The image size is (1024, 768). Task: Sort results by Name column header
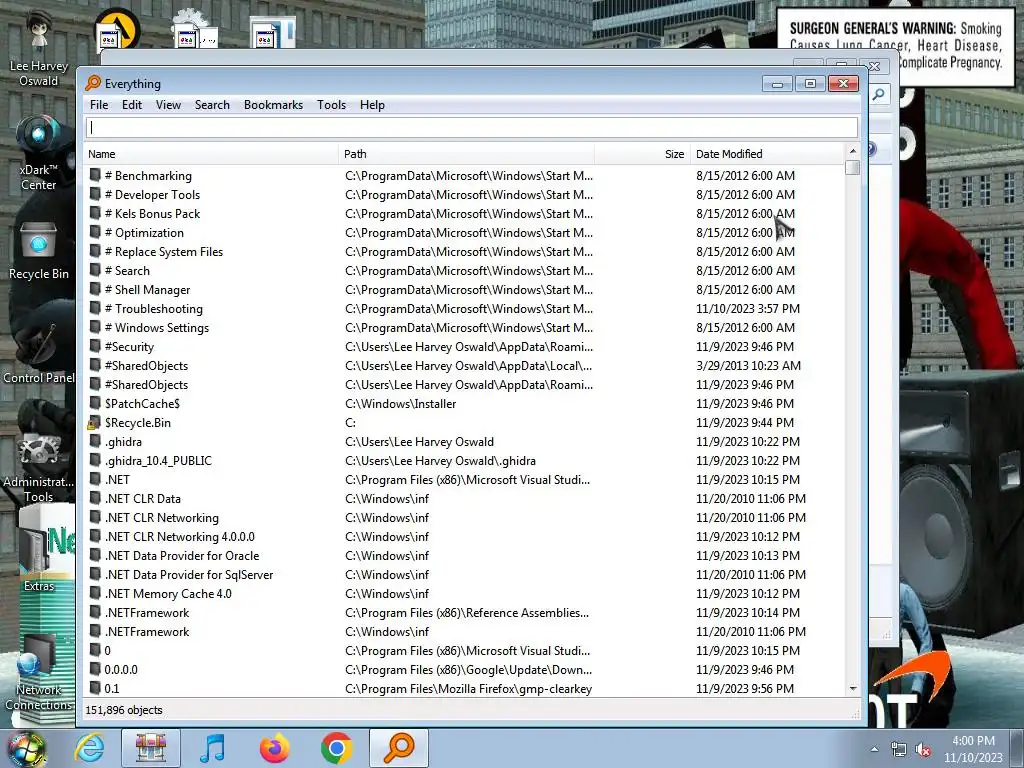pos(212,154)
